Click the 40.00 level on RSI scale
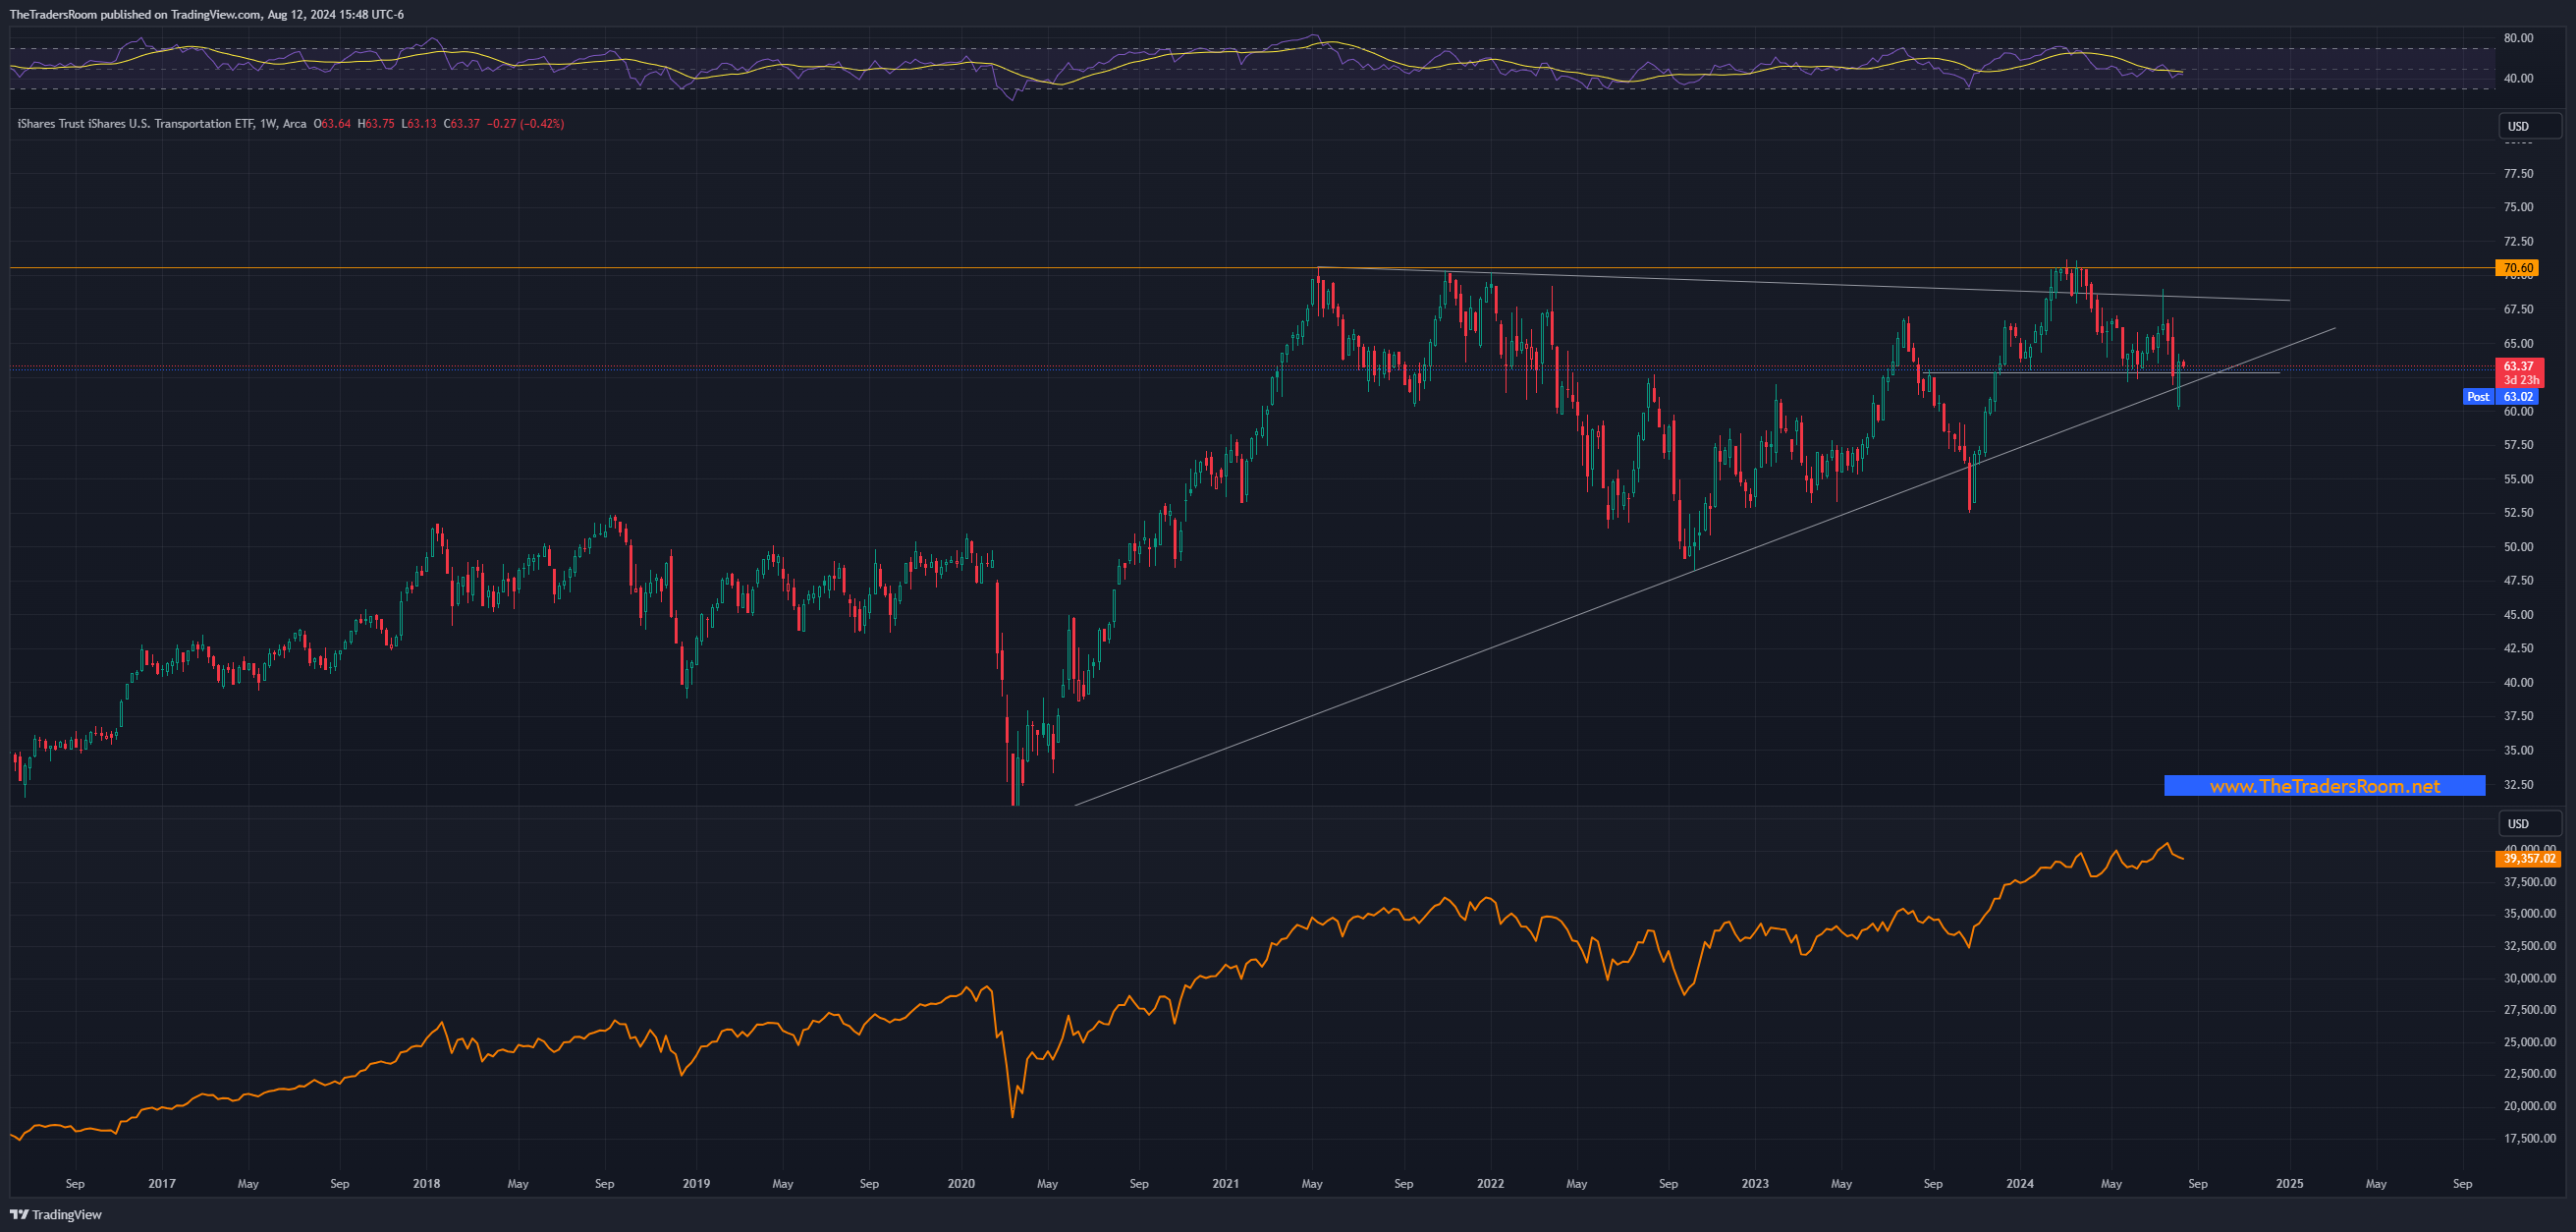 (x=2518, y=78)
